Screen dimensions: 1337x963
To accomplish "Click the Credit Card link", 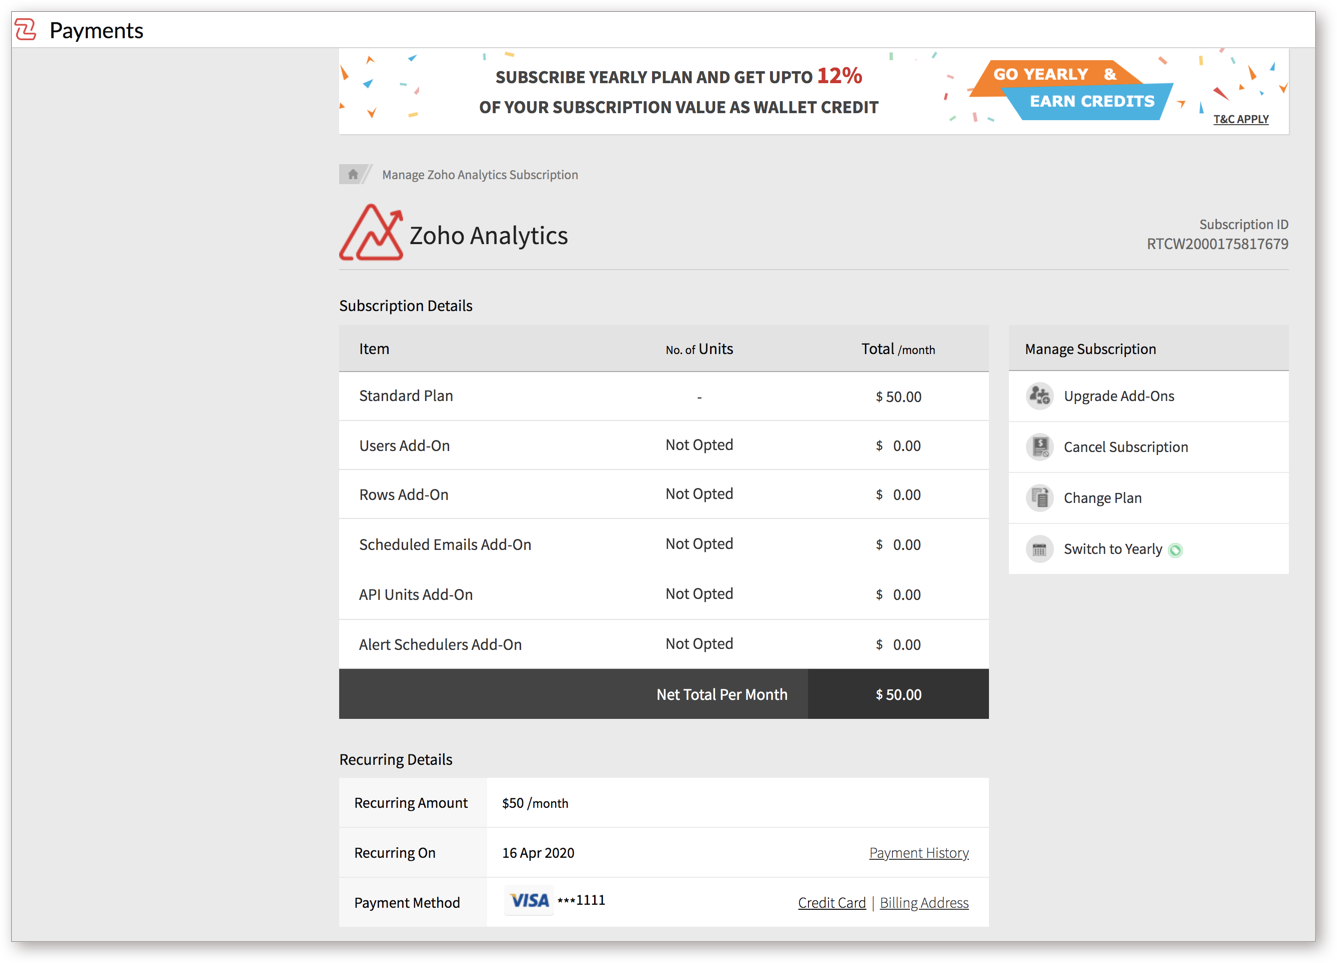I will [x=831, y=902].
